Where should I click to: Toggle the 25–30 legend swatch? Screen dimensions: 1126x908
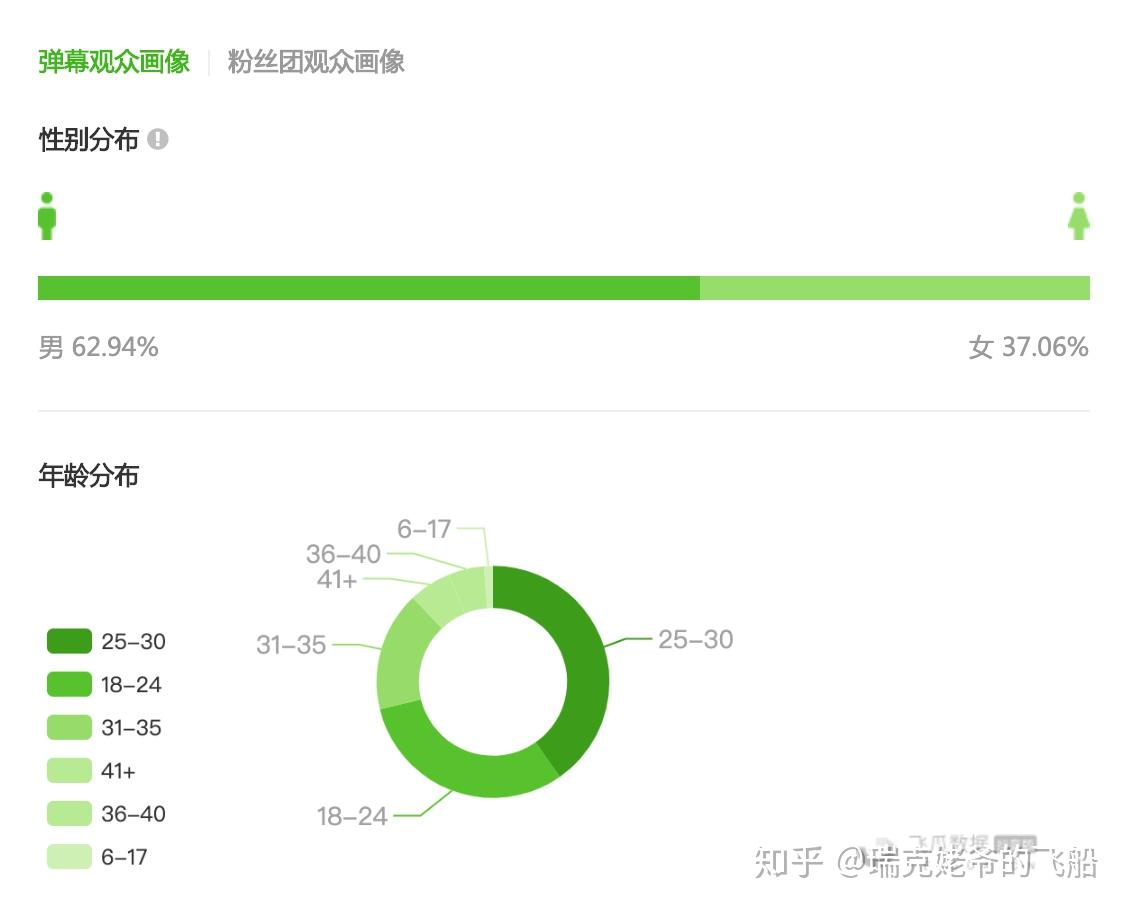[x=69, y=641]
